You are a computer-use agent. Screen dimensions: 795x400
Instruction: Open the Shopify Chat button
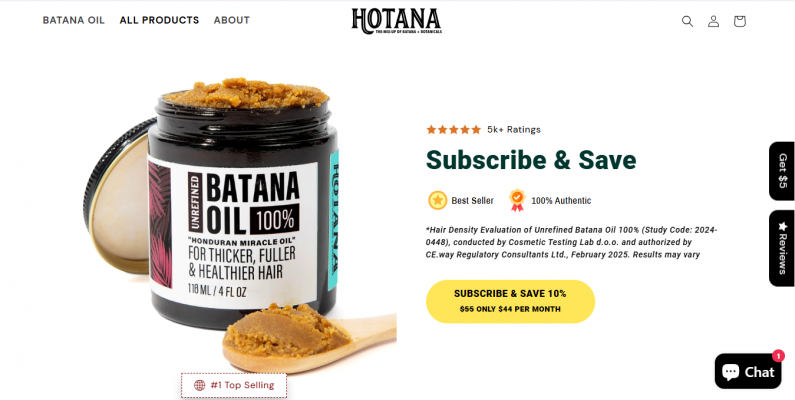pyautogui.click(x=748, y=372)
